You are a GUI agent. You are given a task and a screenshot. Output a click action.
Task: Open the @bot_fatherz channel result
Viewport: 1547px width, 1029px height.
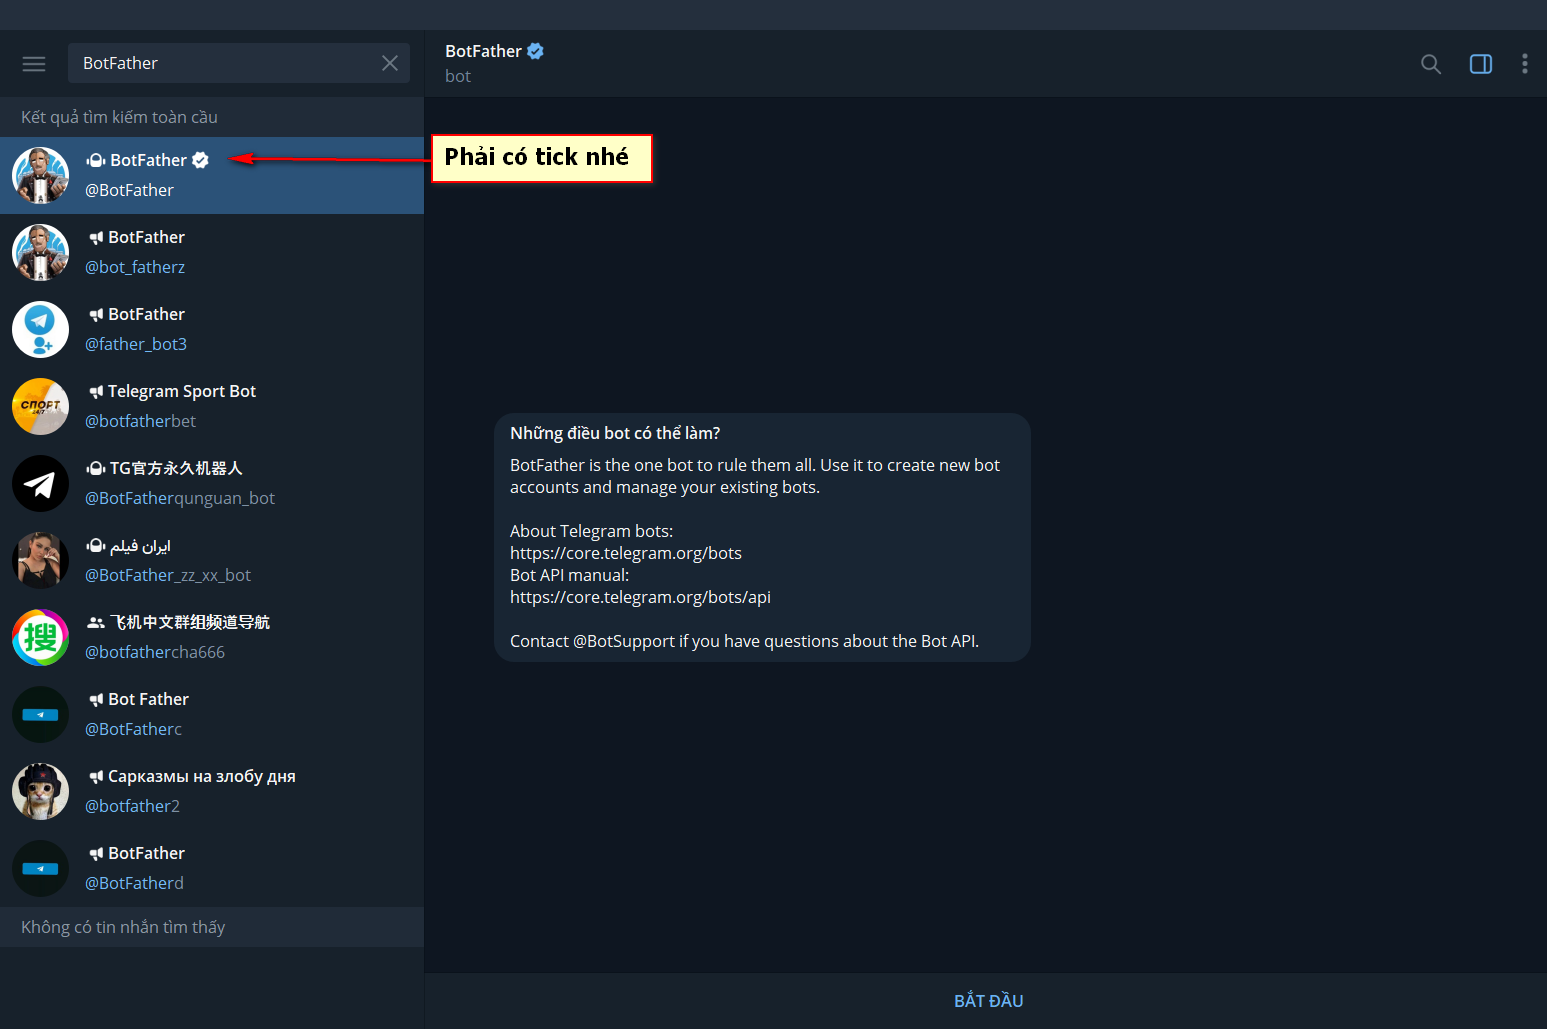point(212,252)
